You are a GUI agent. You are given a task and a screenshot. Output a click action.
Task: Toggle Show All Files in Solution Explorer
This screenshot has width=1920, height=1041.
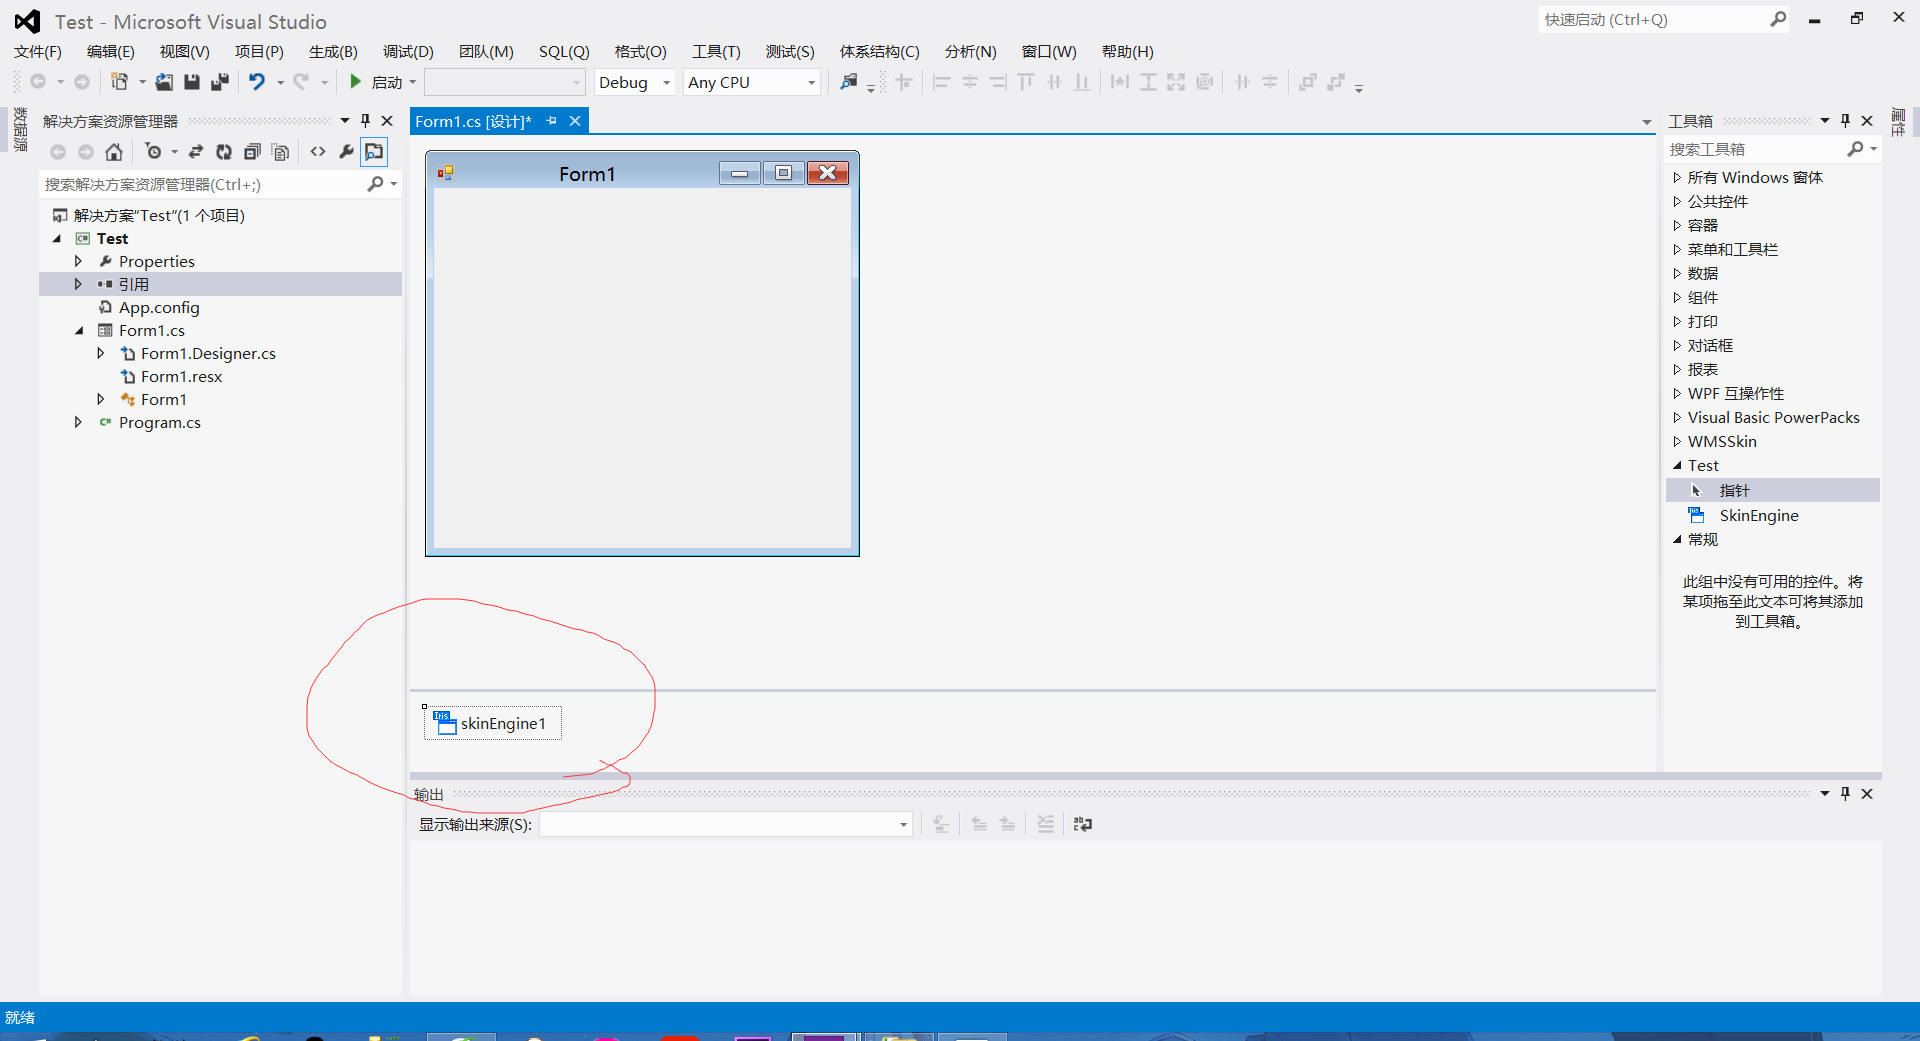tap(281, 152)
